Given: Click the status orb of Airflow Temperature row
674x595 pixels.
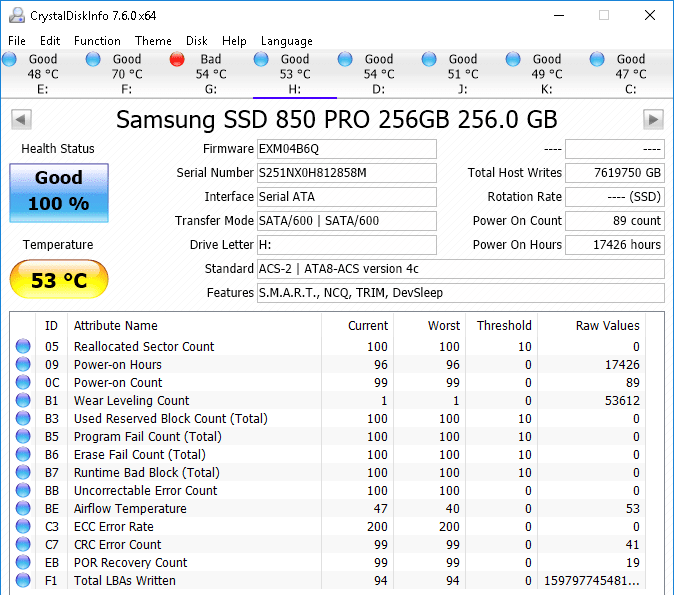Looking at the screenshot, I should click(23, 508).
